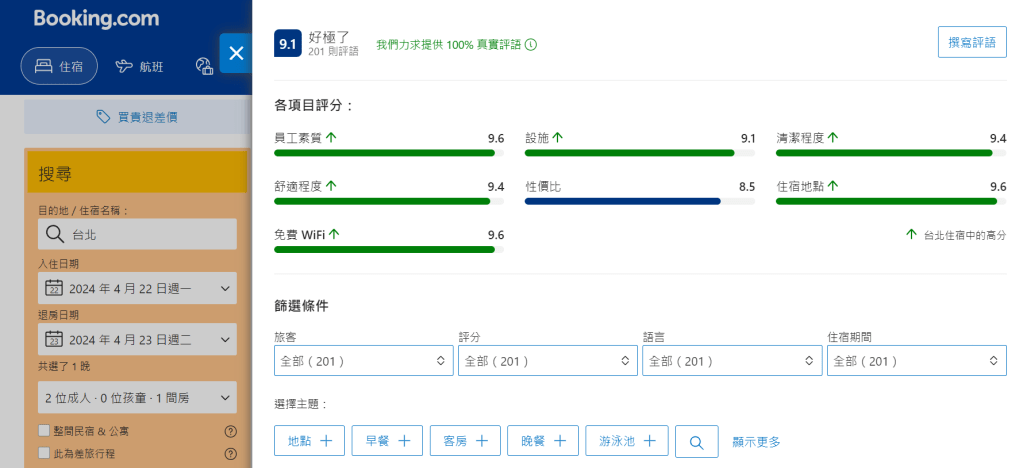The height and width of the screenshot is (468, 1023).
Task: Click the info icon beside 真實評語
Action: pyautogui.click(x=531, y=45)
